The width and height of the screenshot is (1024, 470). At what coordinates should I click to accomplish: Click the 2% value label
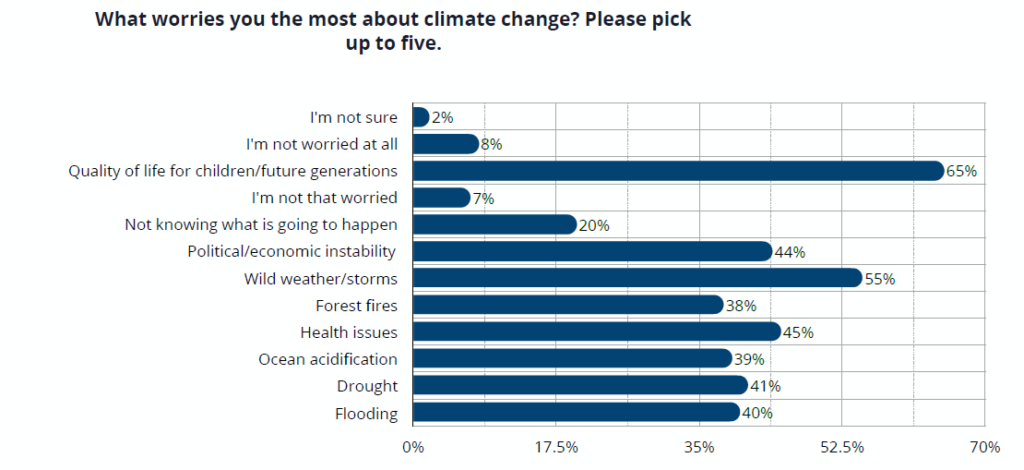click(x=442, y=117)
